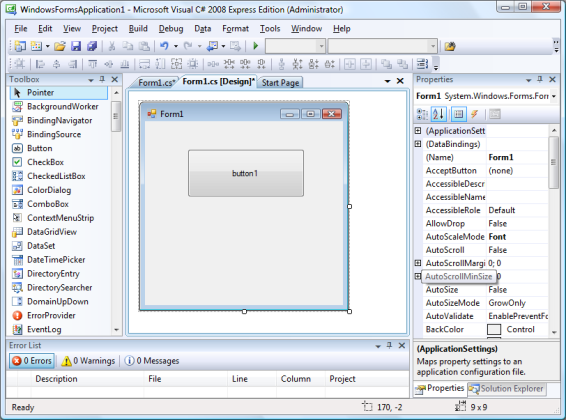
Task: Start debugging with the green play icon
Action: click(x=256, y=46)
